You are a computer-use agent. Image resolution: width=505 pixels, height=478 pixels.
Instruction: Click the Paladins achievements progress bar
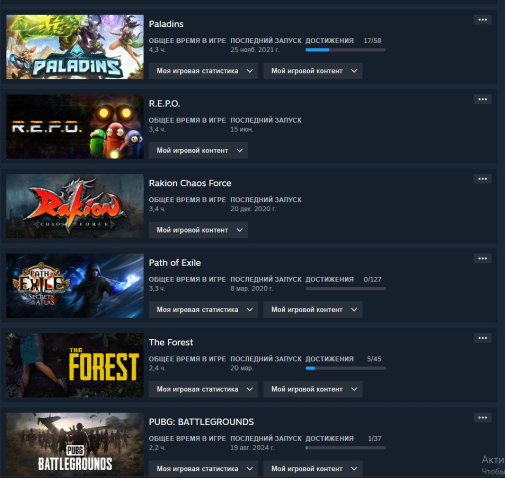[346, 50]
